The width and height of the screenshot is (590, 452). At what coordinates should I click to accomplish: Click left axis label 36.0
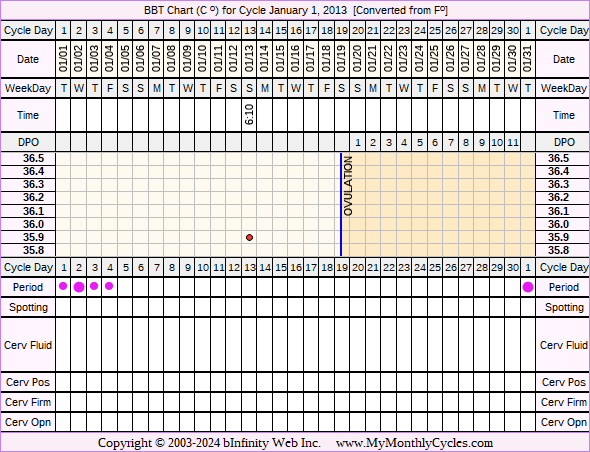(33, 224)
